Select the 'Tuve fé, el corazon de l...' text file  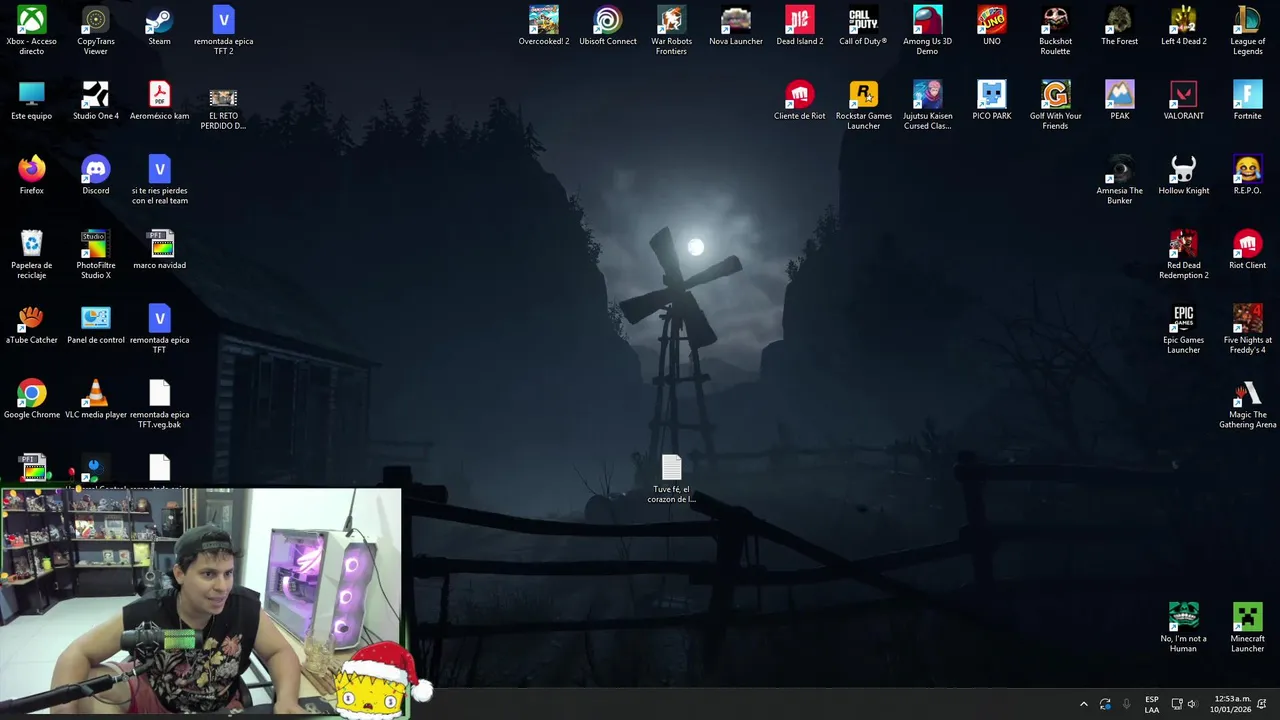671,467
